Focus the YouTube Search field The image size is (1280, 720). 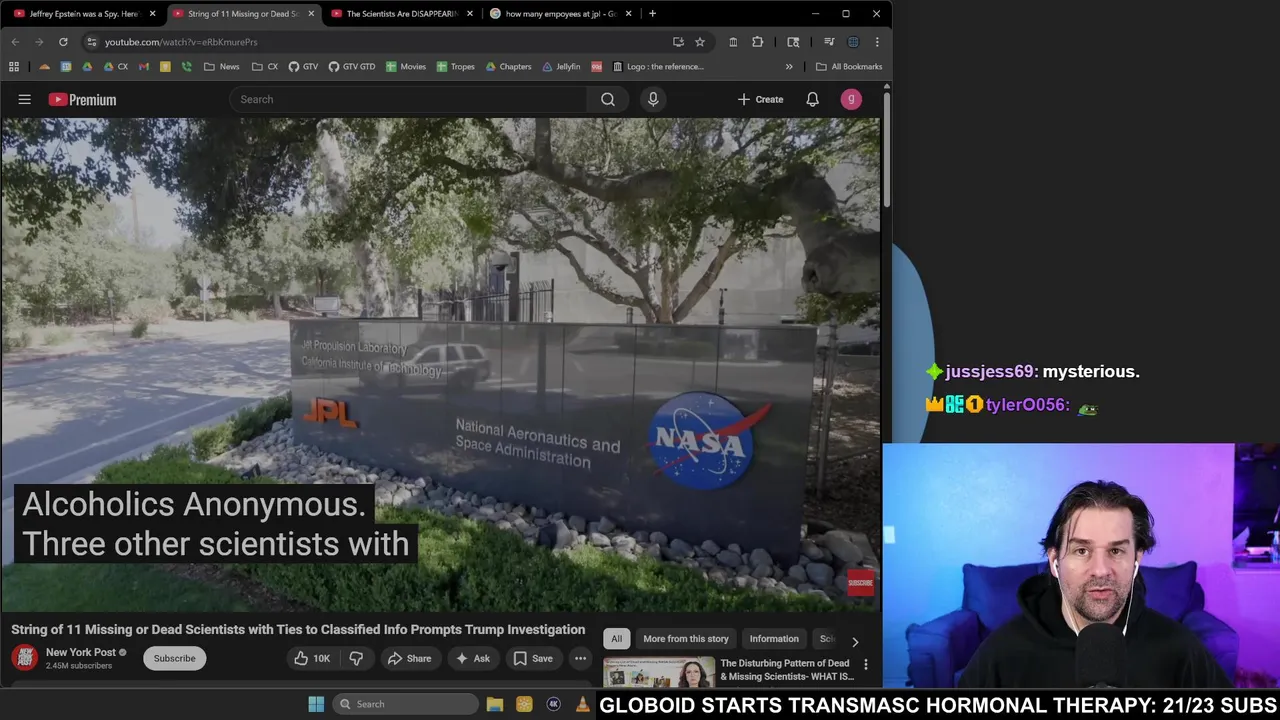[x=408, y=99]
